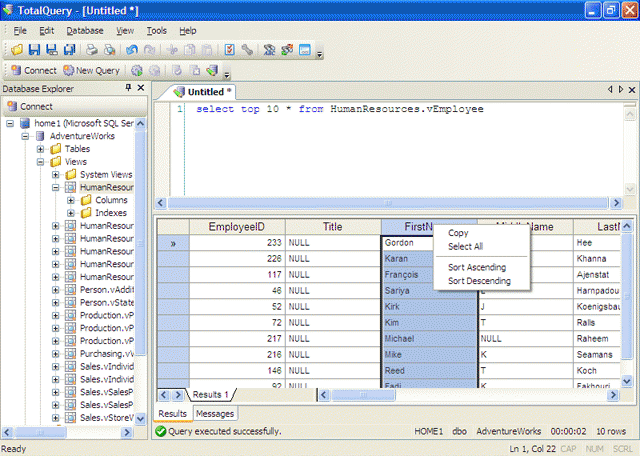Select the Person.vState view in the tree
Image resolution: width=640 pixels, height=456 pixels.
pyautogui.click(x=107, y=303)
